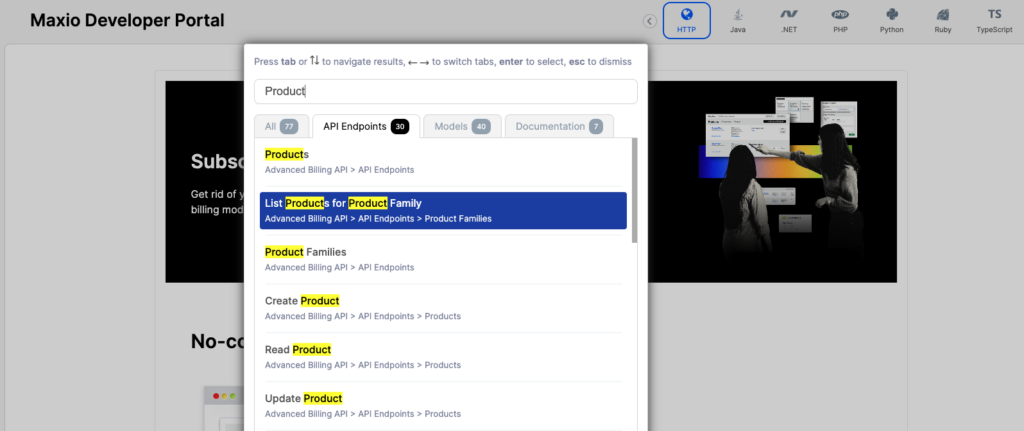The height and width of the screenshot is (431, 1024).
Task: Open the All results tab
Action: [281, 126]
